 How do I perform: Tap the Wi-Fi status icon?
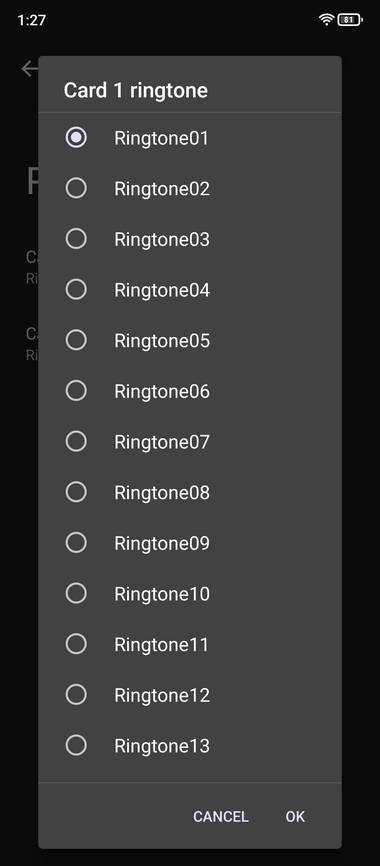pyautogui.click(x=326, y=20)
